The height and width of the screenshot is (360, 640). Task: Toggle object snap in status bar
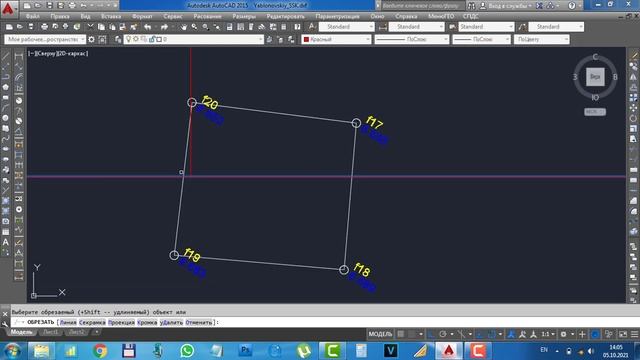492,334
